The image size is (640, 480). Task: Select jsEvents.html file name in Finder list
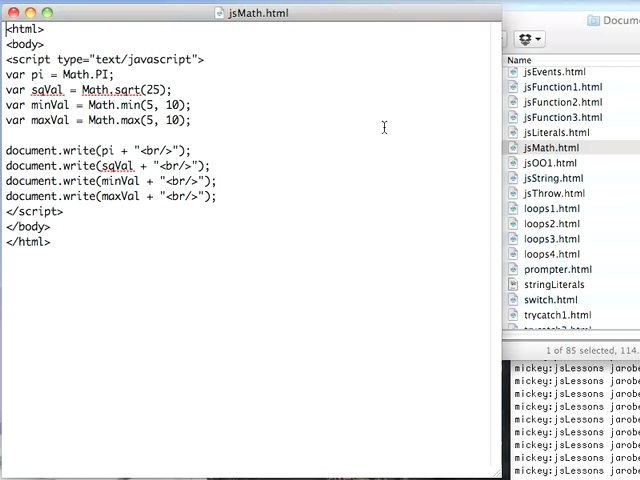(x=555, y=72)
